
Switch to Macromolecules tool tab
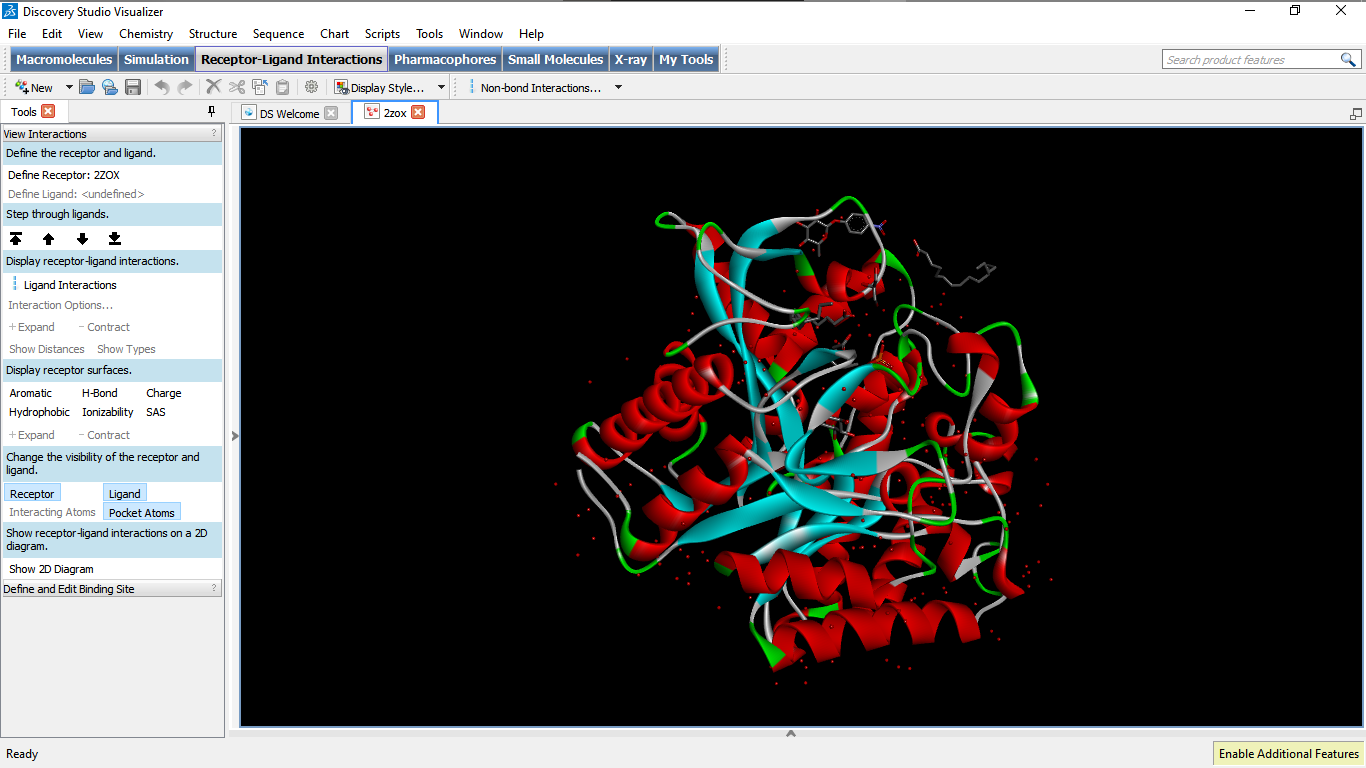coord(64,59)
